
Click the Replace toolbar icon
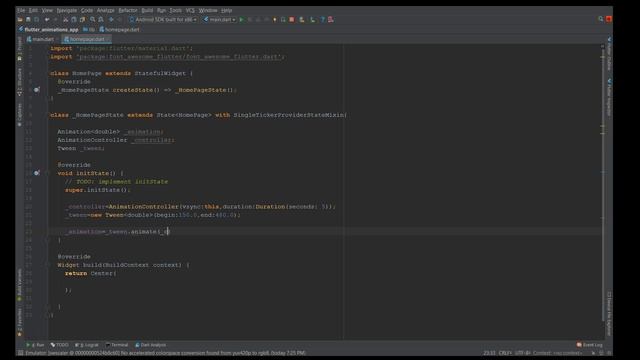coord(101,20)
